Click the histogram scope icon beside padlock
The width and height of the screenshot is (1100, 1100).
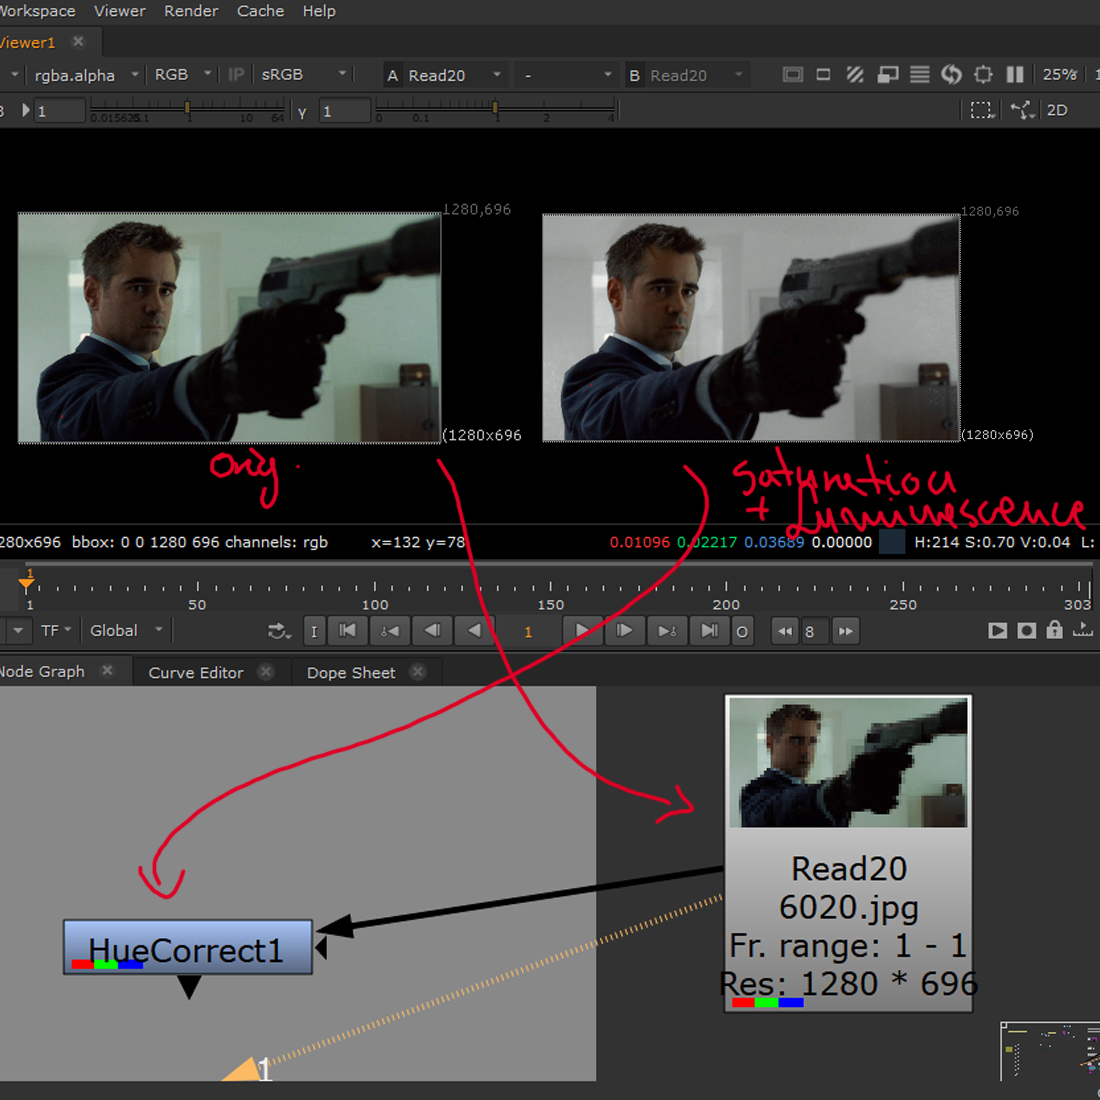coord(1083,629)
